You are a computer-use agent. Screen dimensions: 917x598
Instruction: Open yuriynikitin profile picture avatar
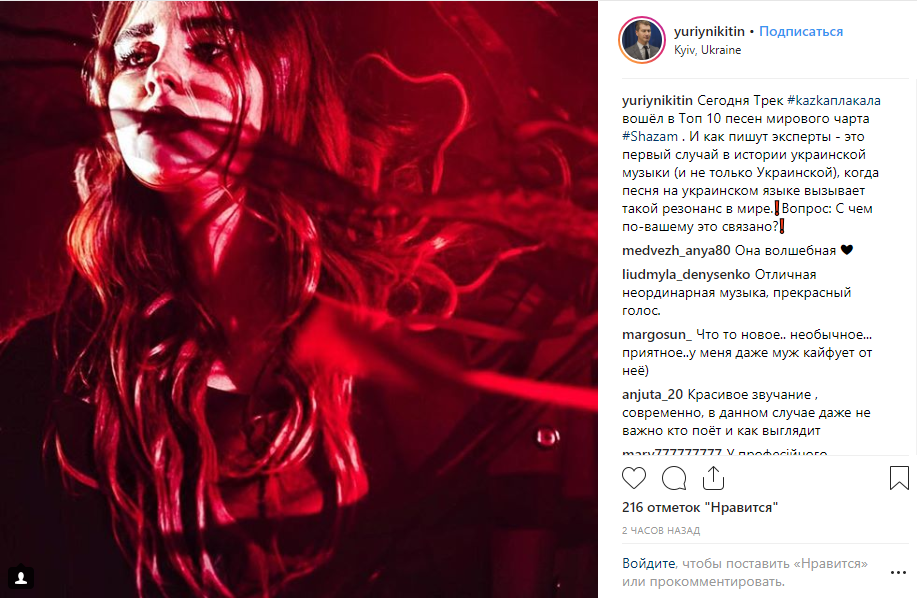click(x=642, y=40)
